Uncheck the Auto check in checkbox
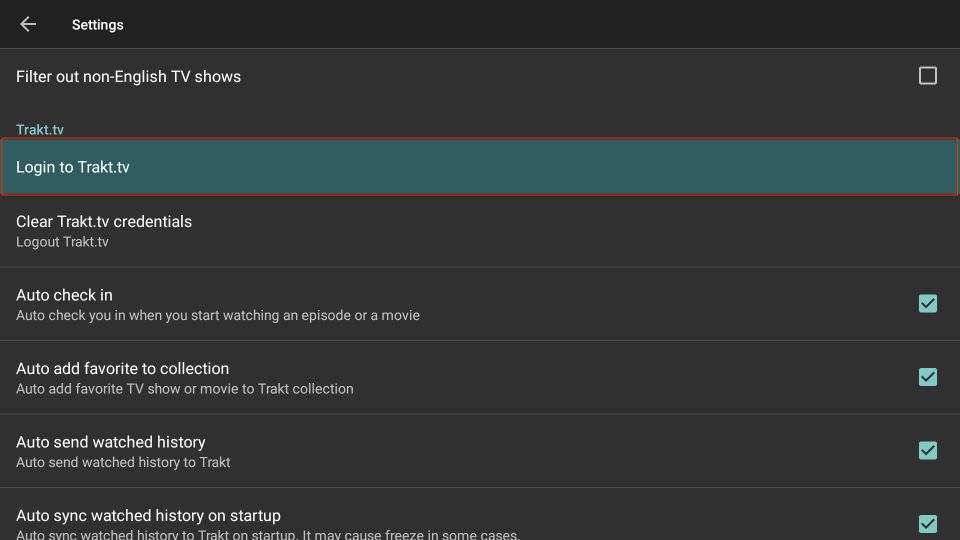Image resolution: width=960 pixels, height=540 pixels. [928, 304]
